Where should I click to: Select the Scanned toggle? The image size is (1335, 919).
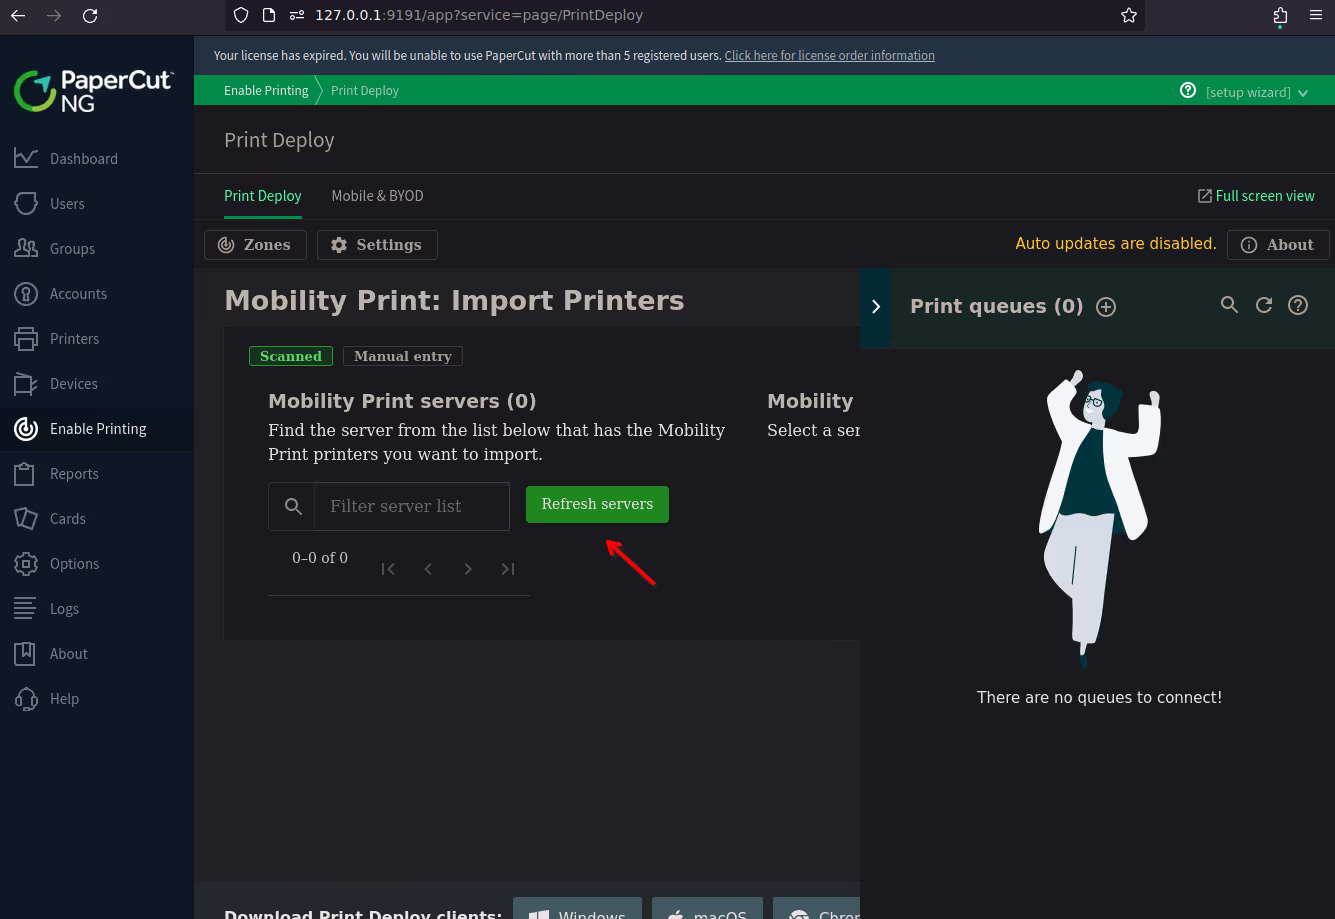(x=291, y=356)
